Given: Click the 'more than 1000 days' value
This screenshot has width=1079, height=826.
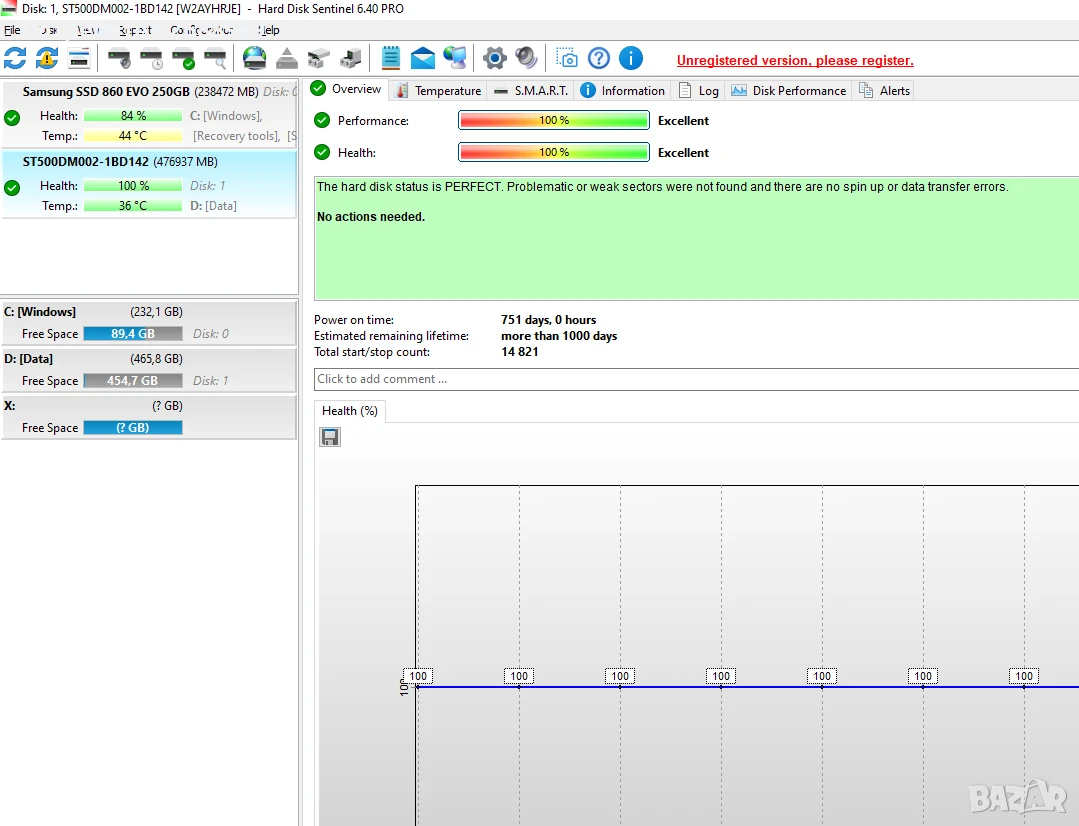Looking at the screenshot, I should click(559, 336).
